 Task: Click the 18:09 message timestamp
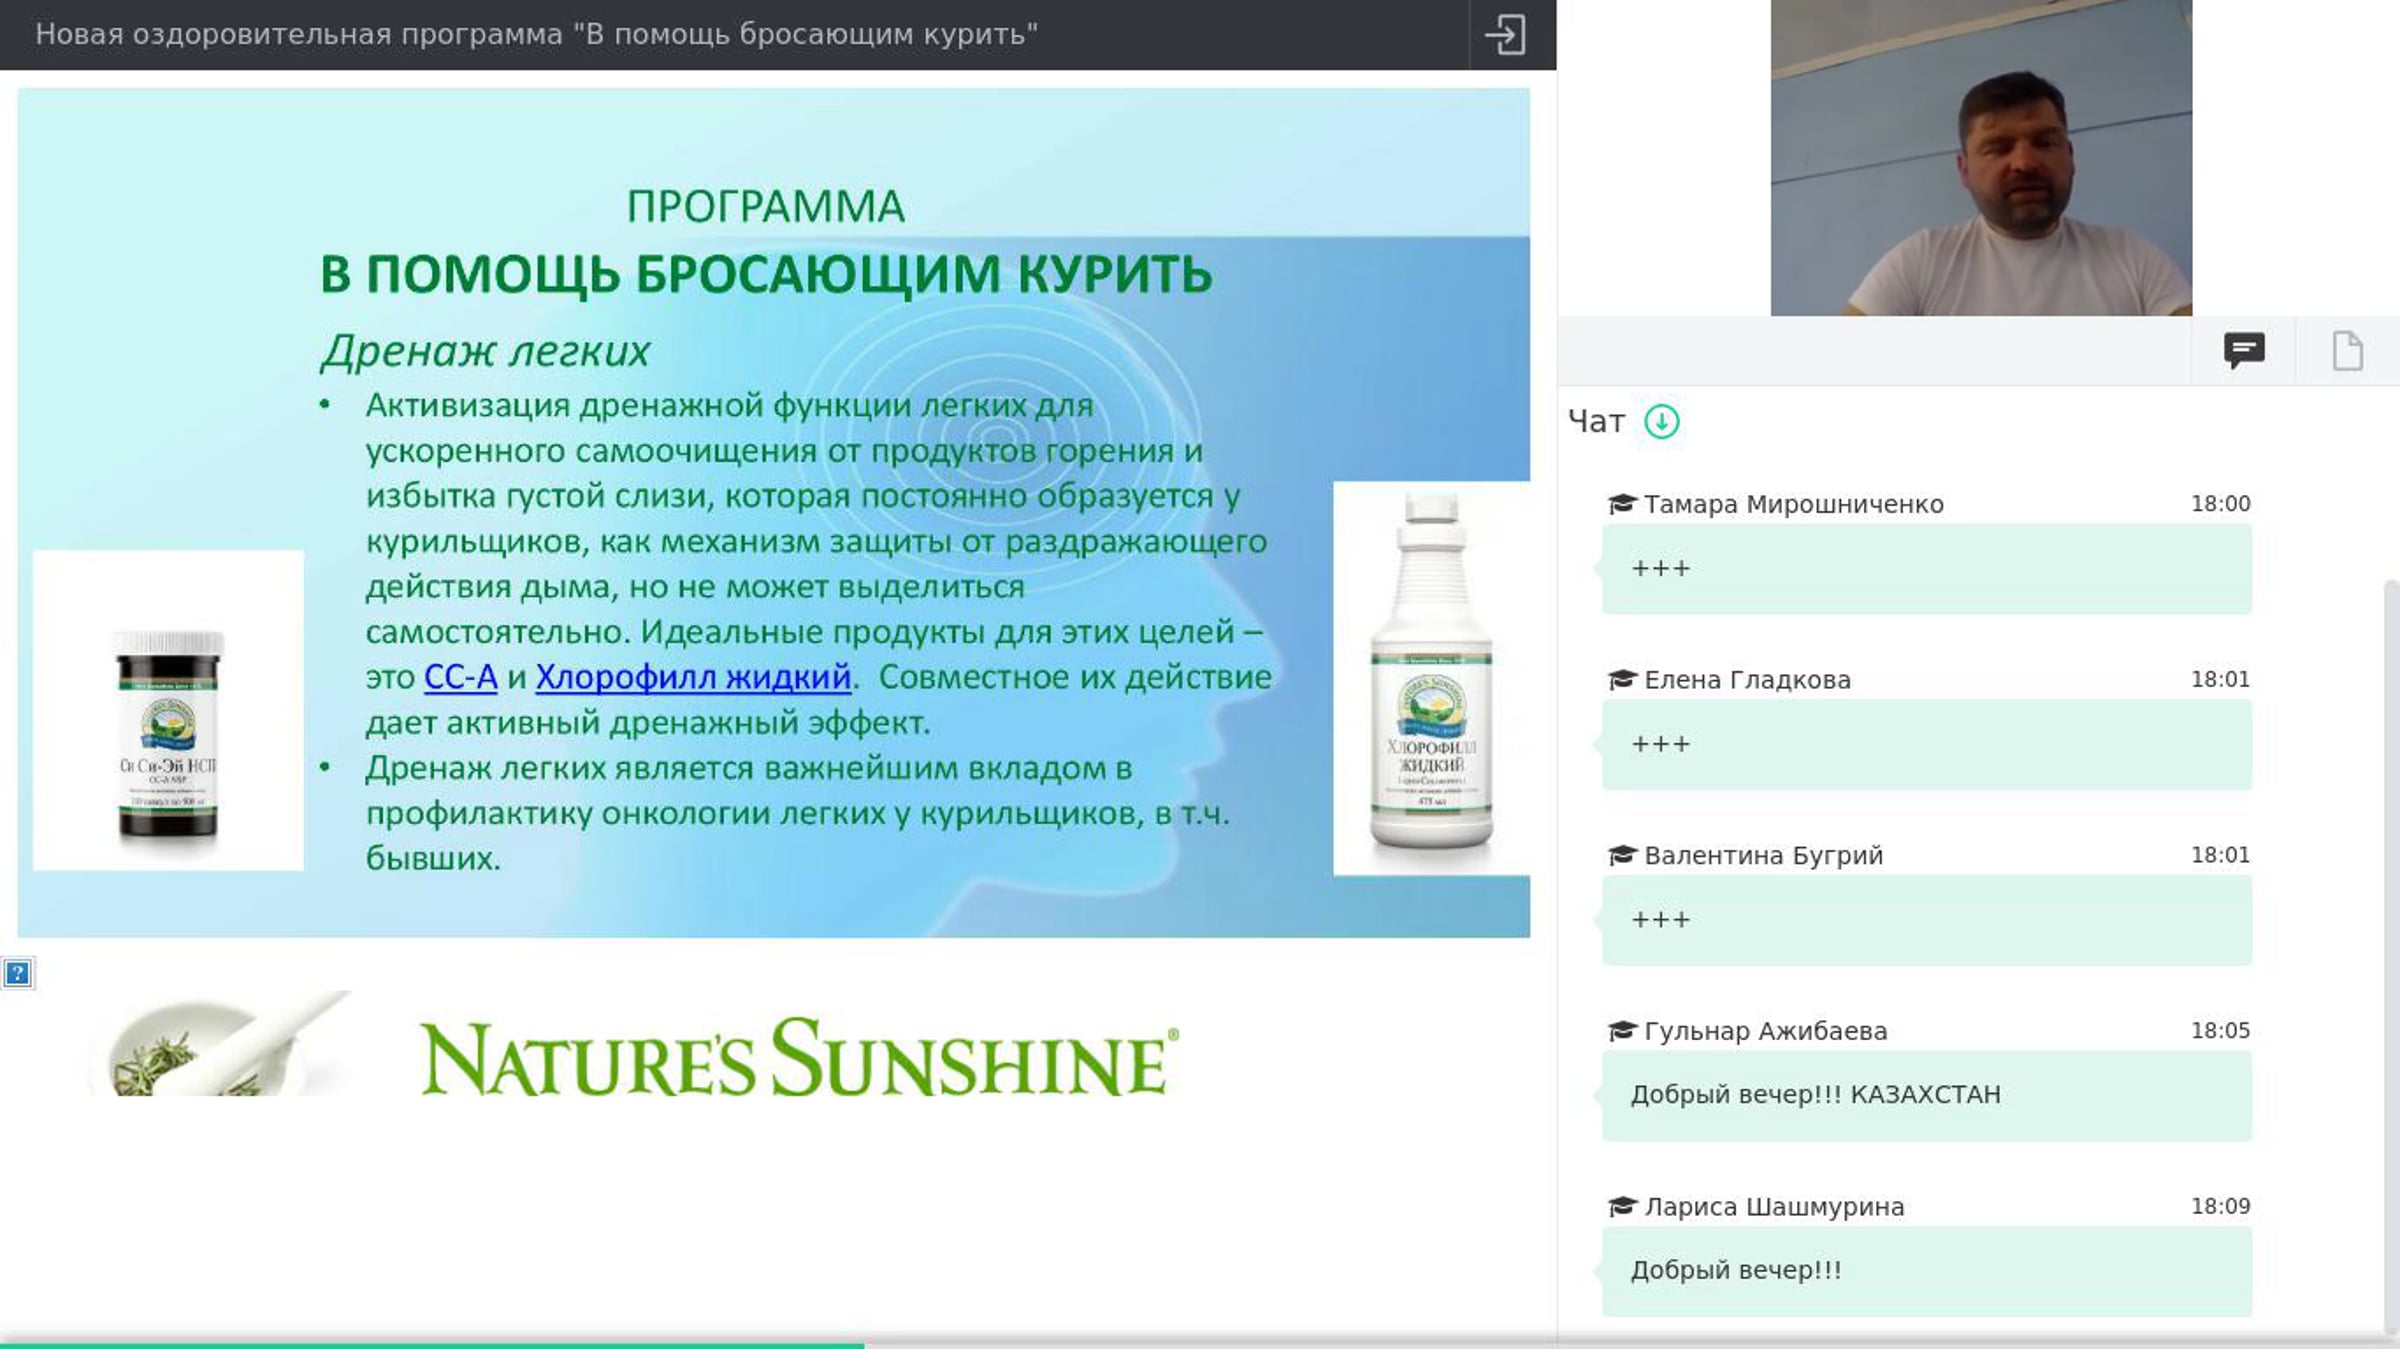[2220, 1207]
